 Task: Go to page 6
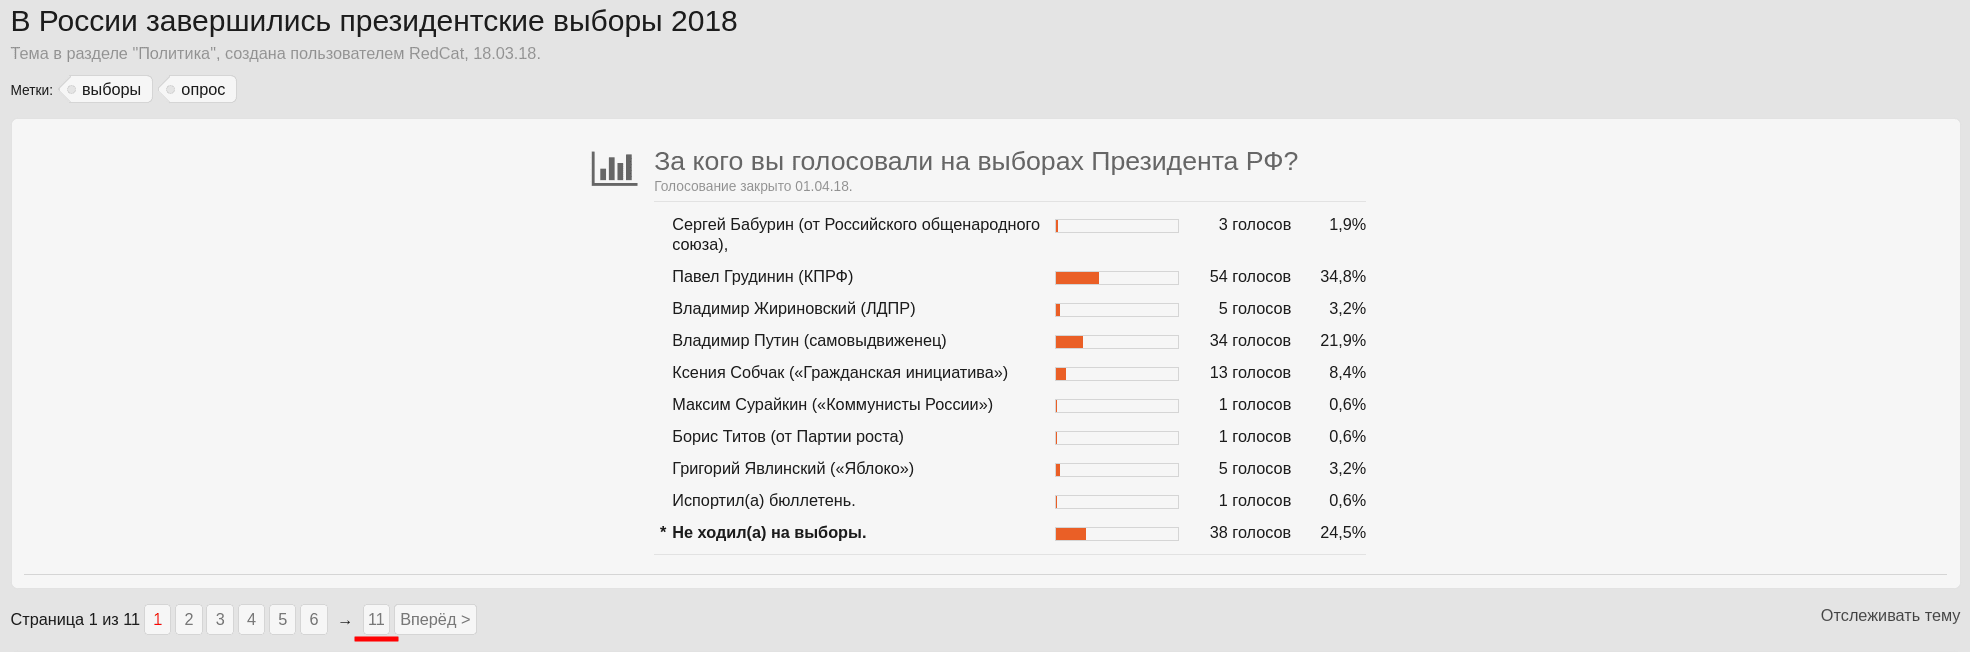click(314, 620)
